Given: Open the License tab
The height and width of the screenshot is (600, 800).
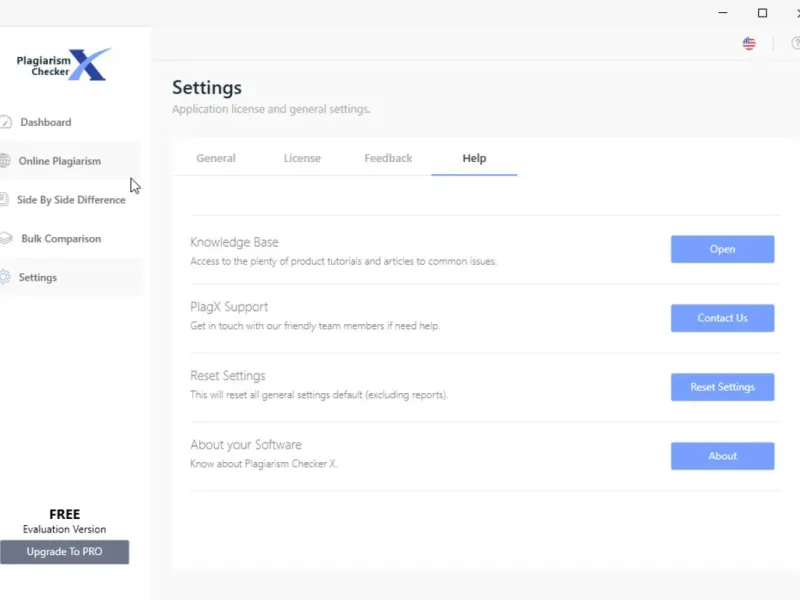Looking at the screenshot, I should click(x=302, y=158).
